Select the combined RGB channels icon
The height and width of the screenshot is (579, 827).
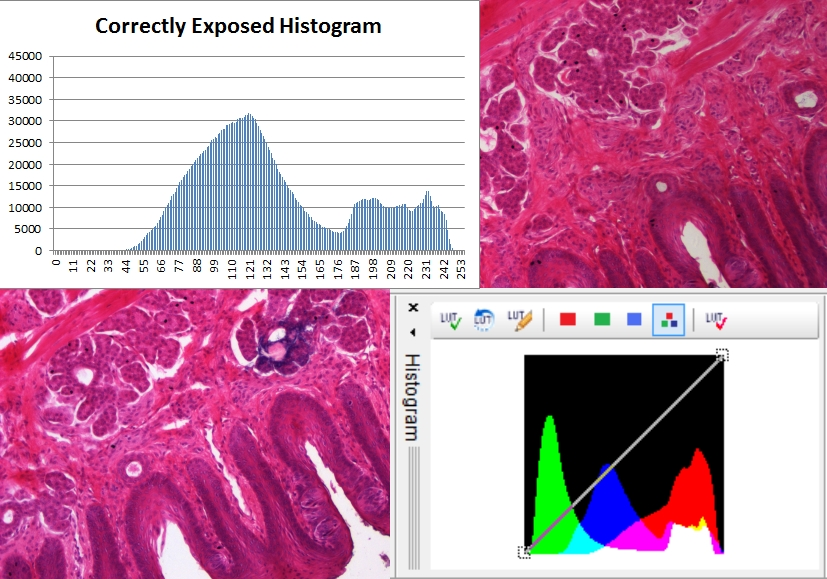point(668,320)
